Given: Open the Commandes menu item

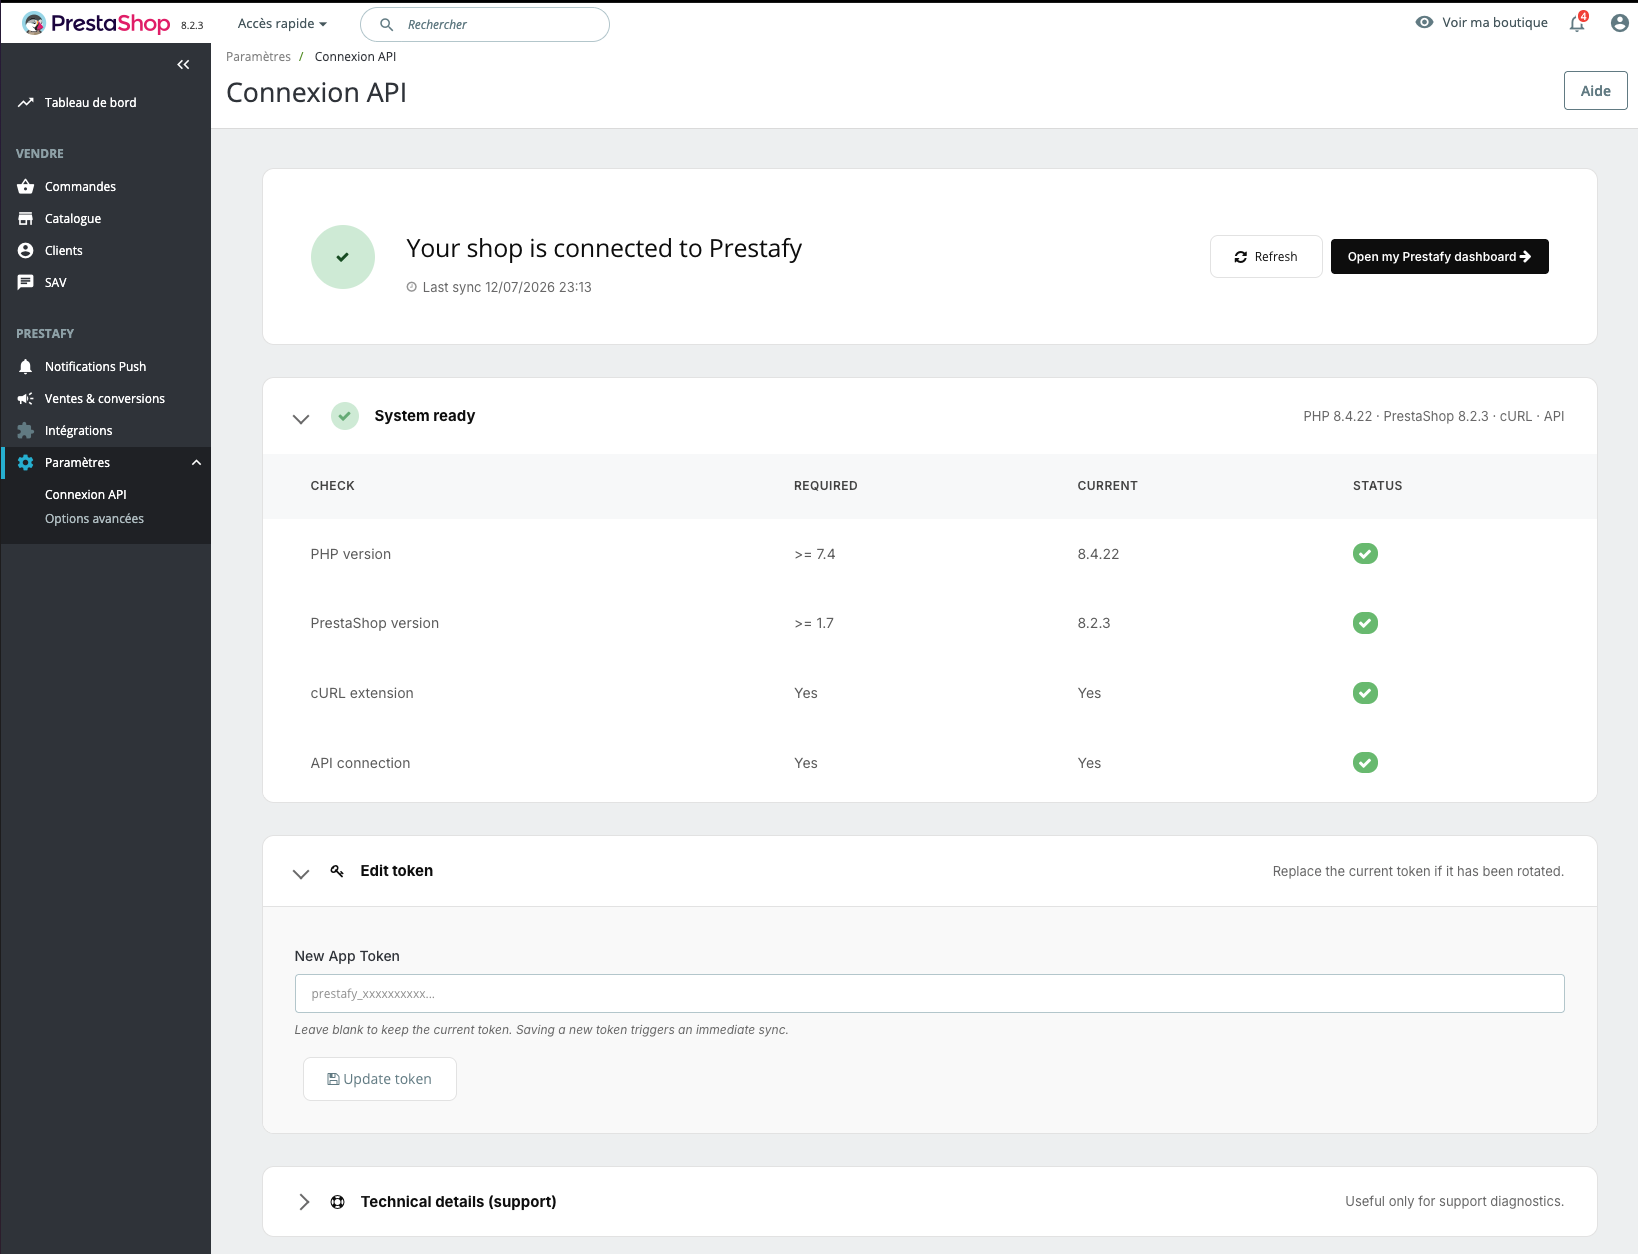Looking at the screenshot, I should point(105,187).
